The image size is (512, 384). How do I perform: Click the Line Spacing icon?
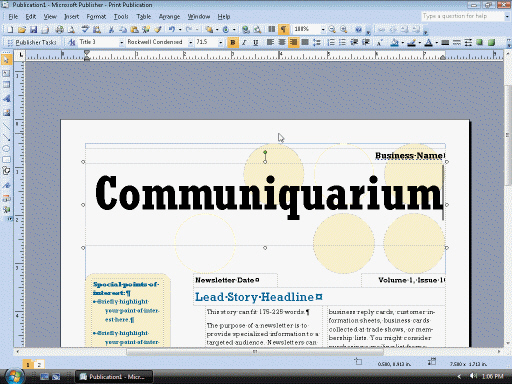317,42
